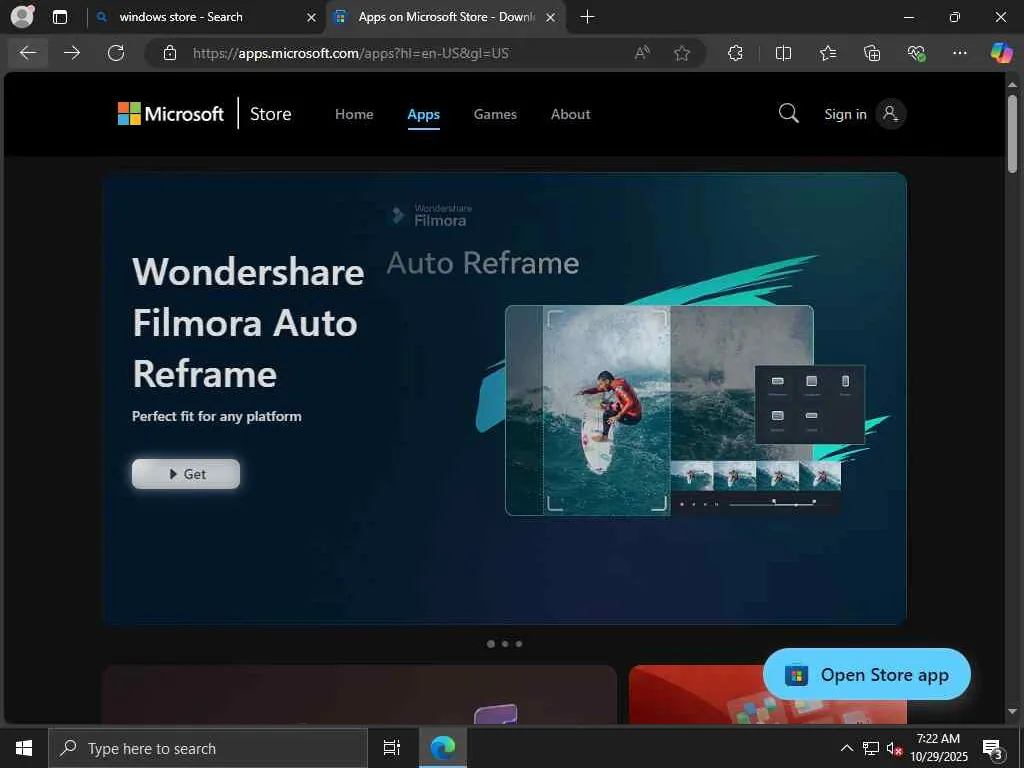Open the Windows Start menu
This screenshot has width=1024, height=768.
tap(24, 748)
